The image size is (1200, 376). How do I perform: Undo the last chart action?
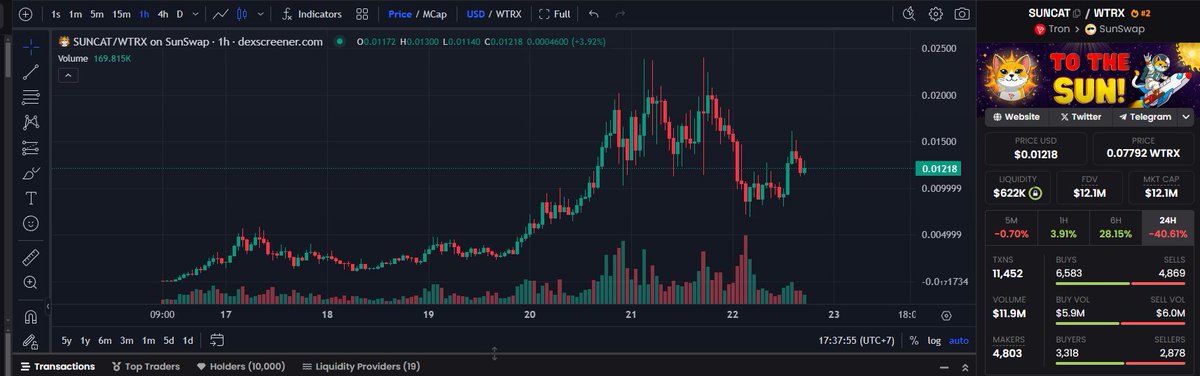coord(594,14)
